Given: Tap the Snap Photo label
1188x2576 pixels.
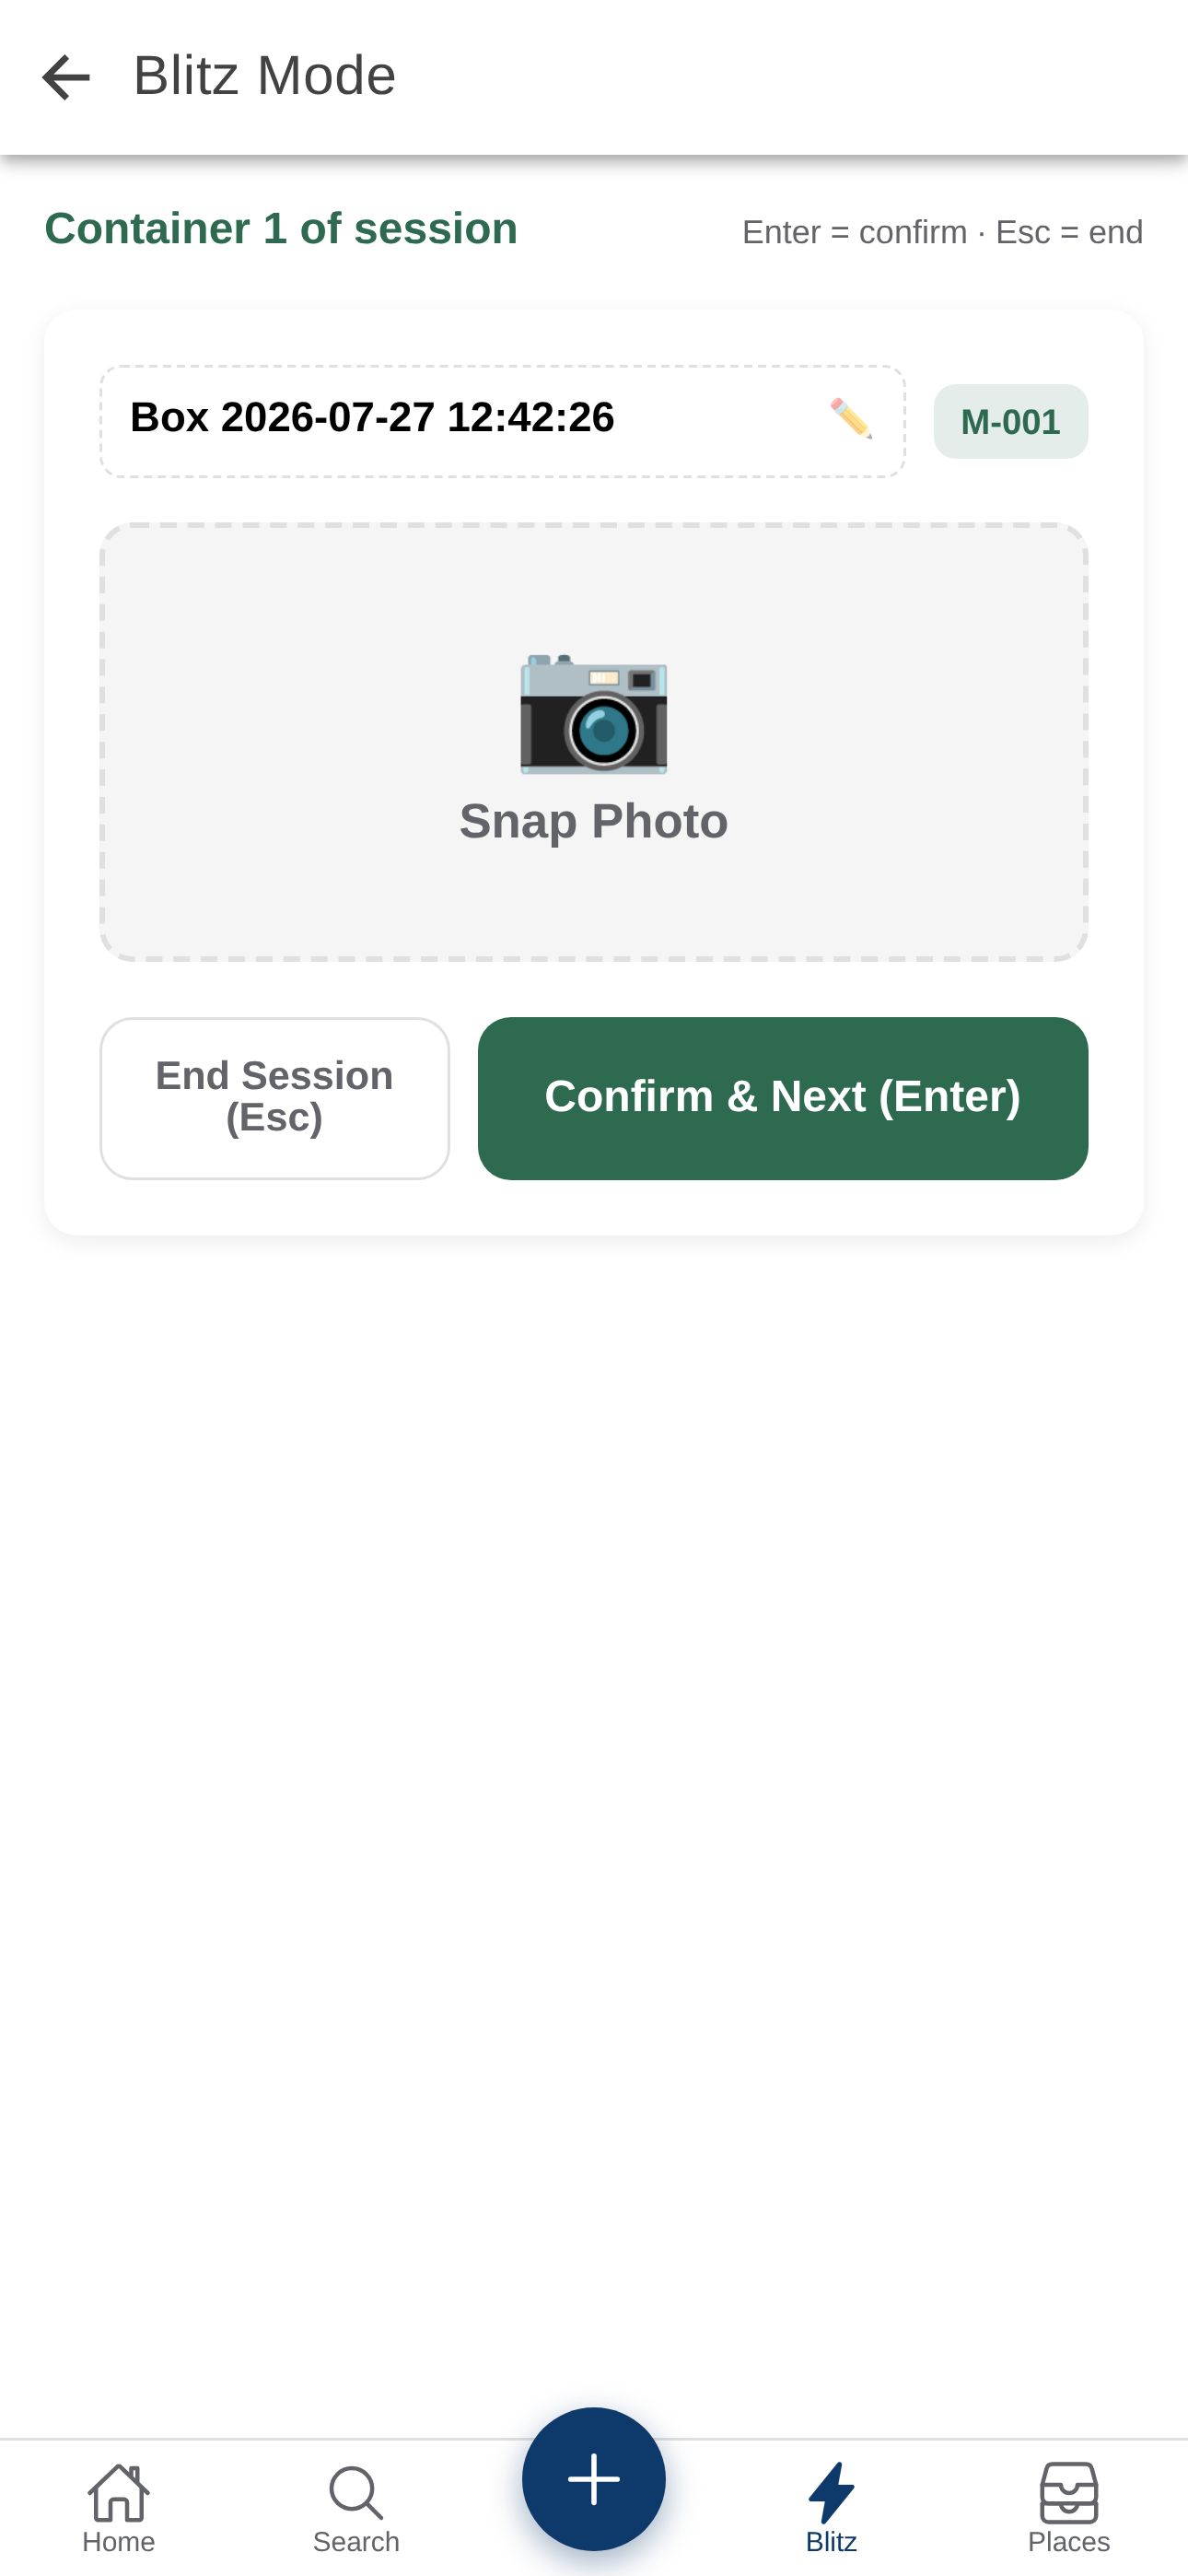Looking at the screenshot, I should 594,821.
